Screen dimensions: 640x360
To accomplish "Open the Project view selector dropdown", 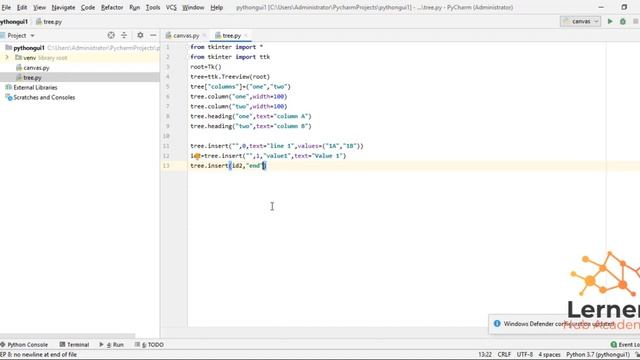I will 20,36.
